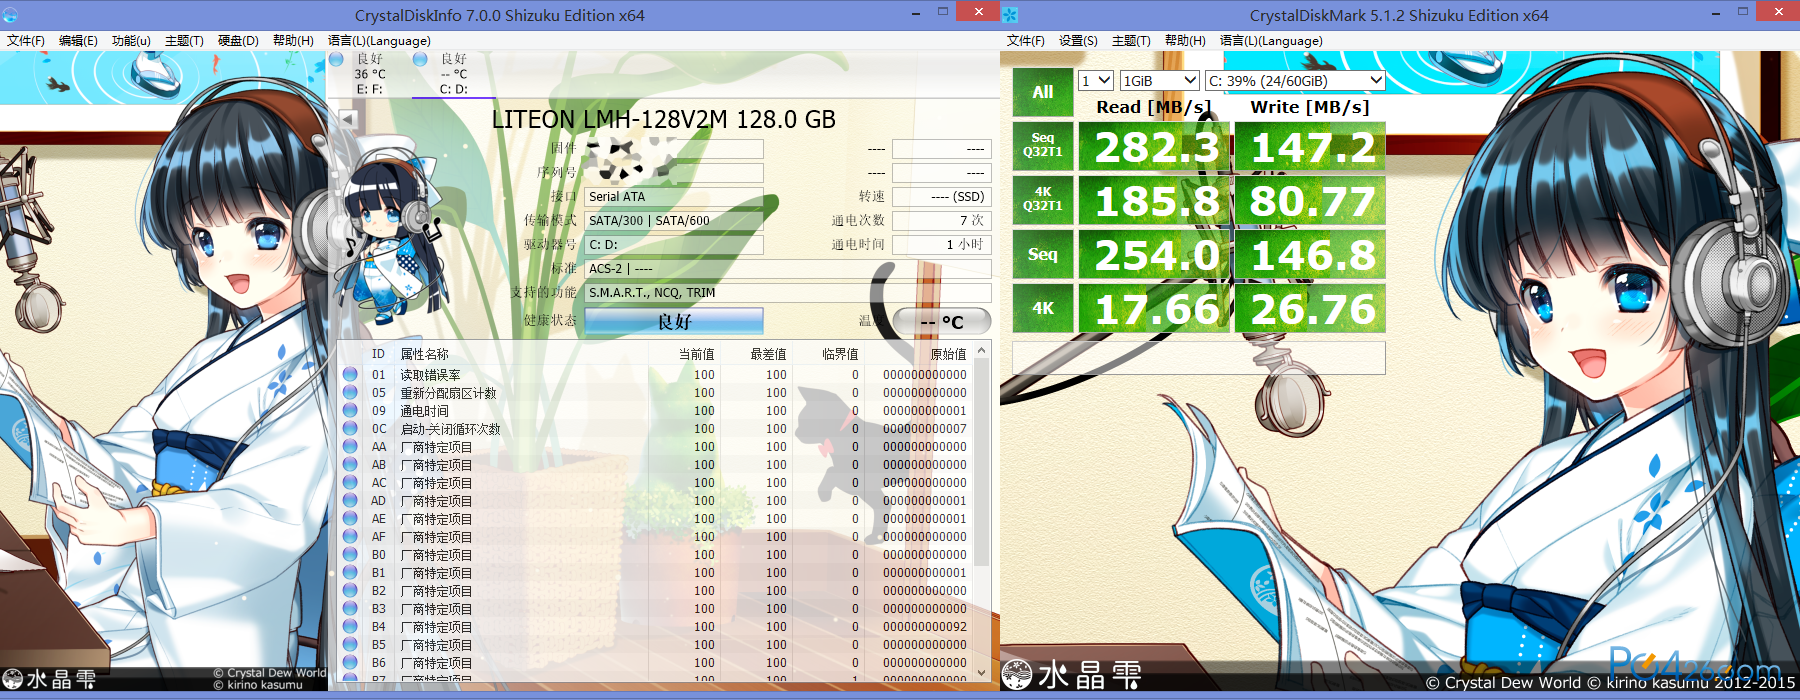Click 最差值 column header
The width and height of the screenshot is (1800, 700).
[x=768, y=354]
